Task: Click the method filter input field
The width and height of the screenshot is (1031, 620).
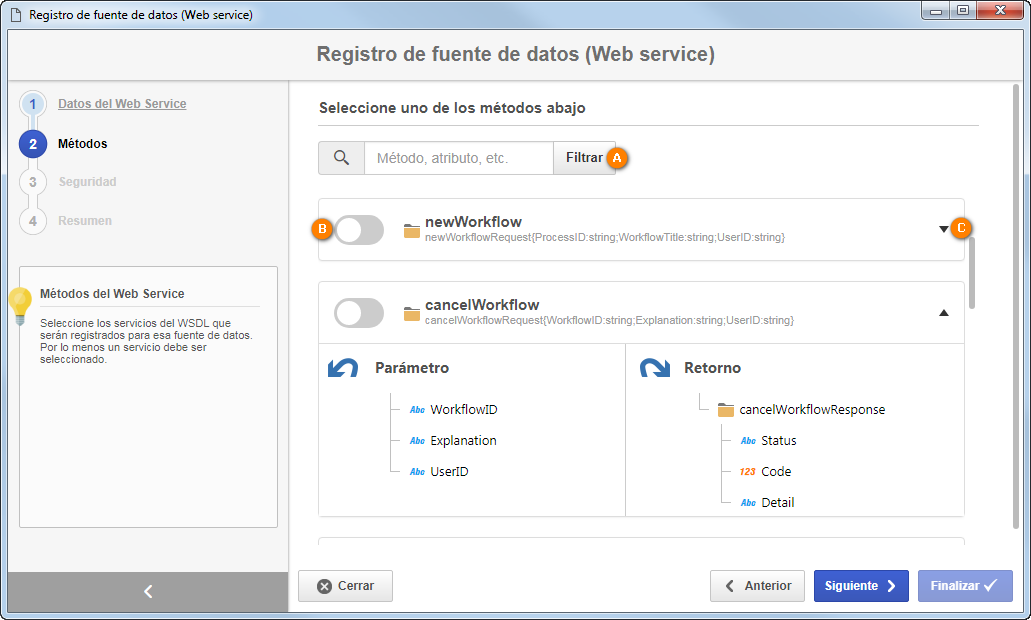Action: click(458, 158)
